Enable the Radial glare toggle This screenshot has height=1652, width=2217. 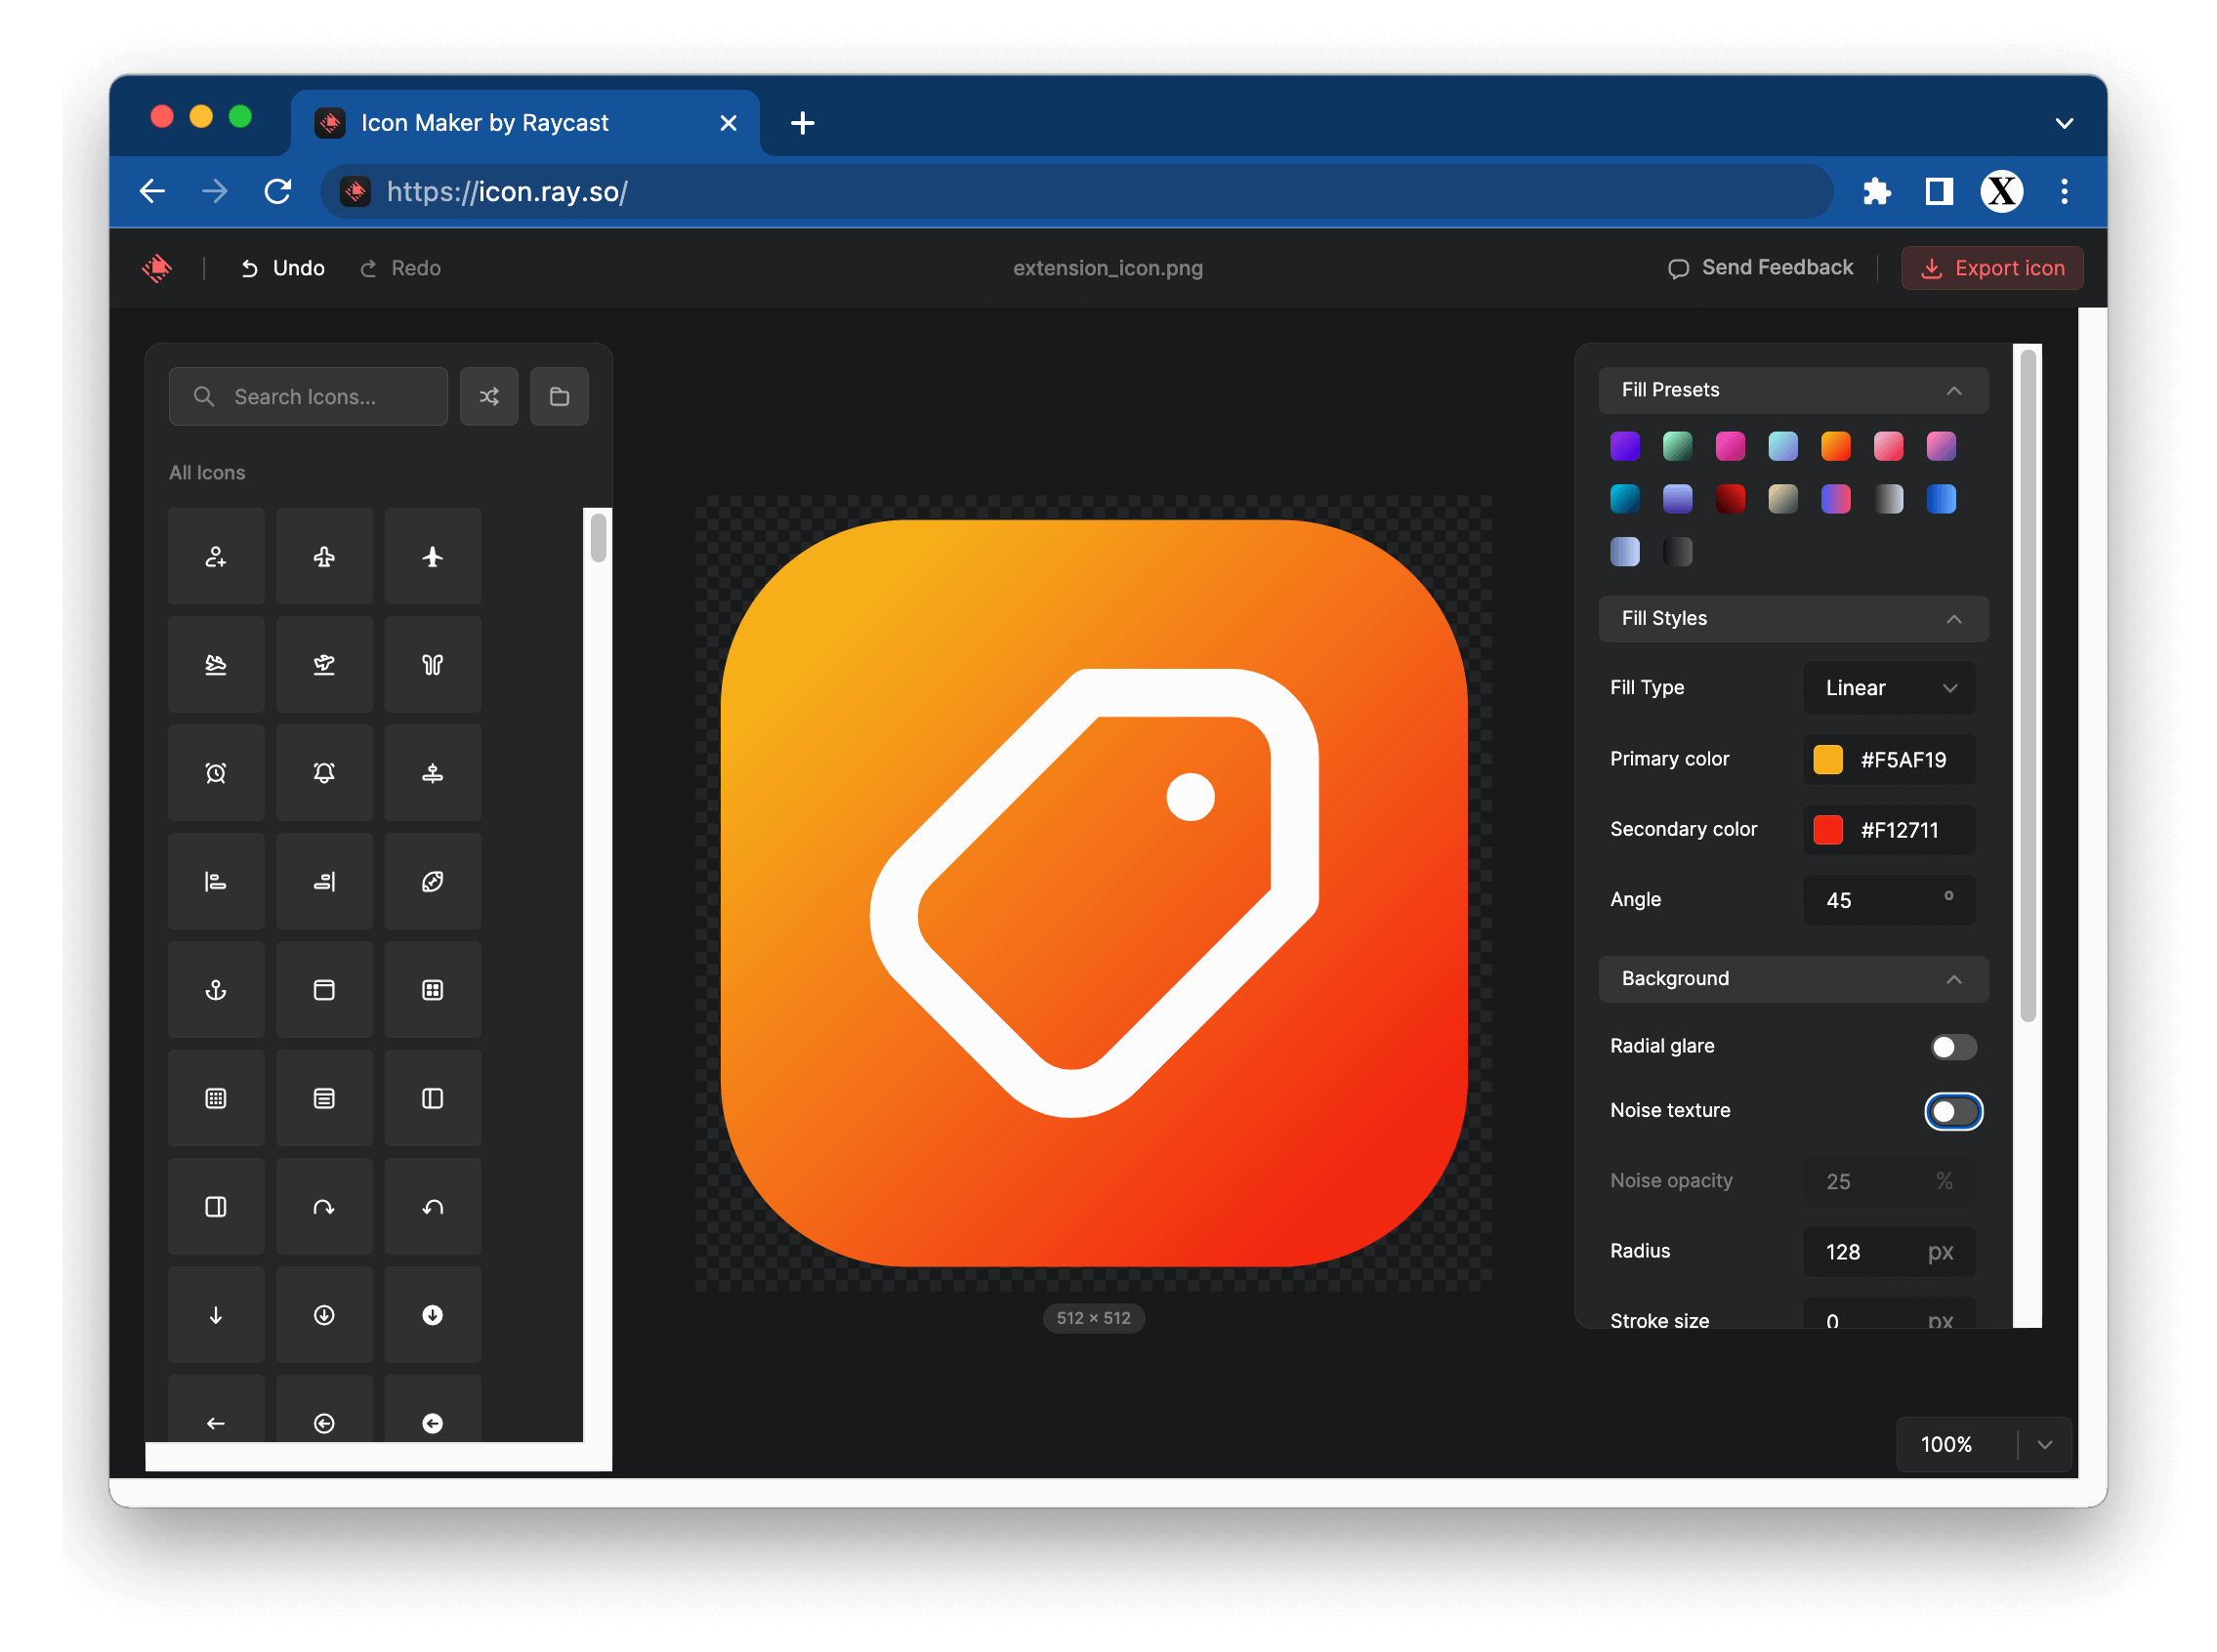point(1952,1047)
